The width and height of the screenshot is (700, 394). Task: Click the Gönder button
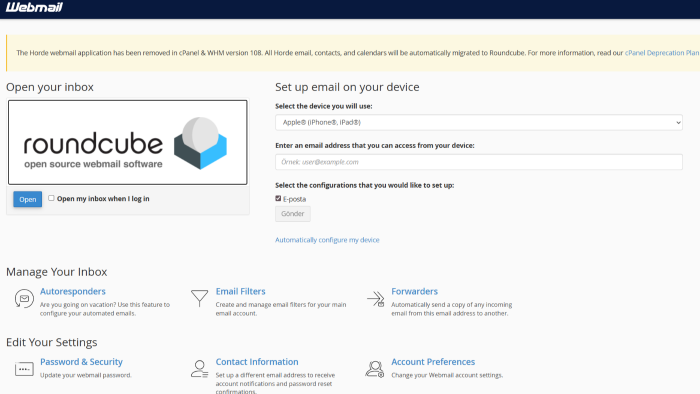[x=293, y=214]
